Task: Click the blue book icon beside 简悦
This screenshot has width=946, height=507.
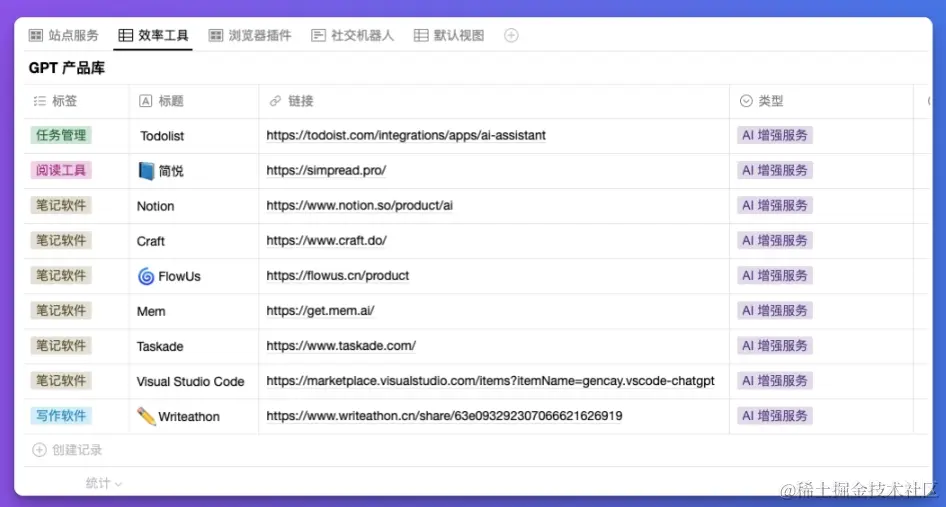Action: (x=146, y=171)
